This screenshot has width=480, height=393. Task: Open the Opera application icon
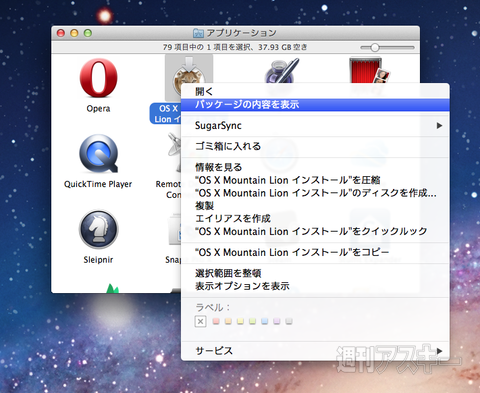click(98, 78)
